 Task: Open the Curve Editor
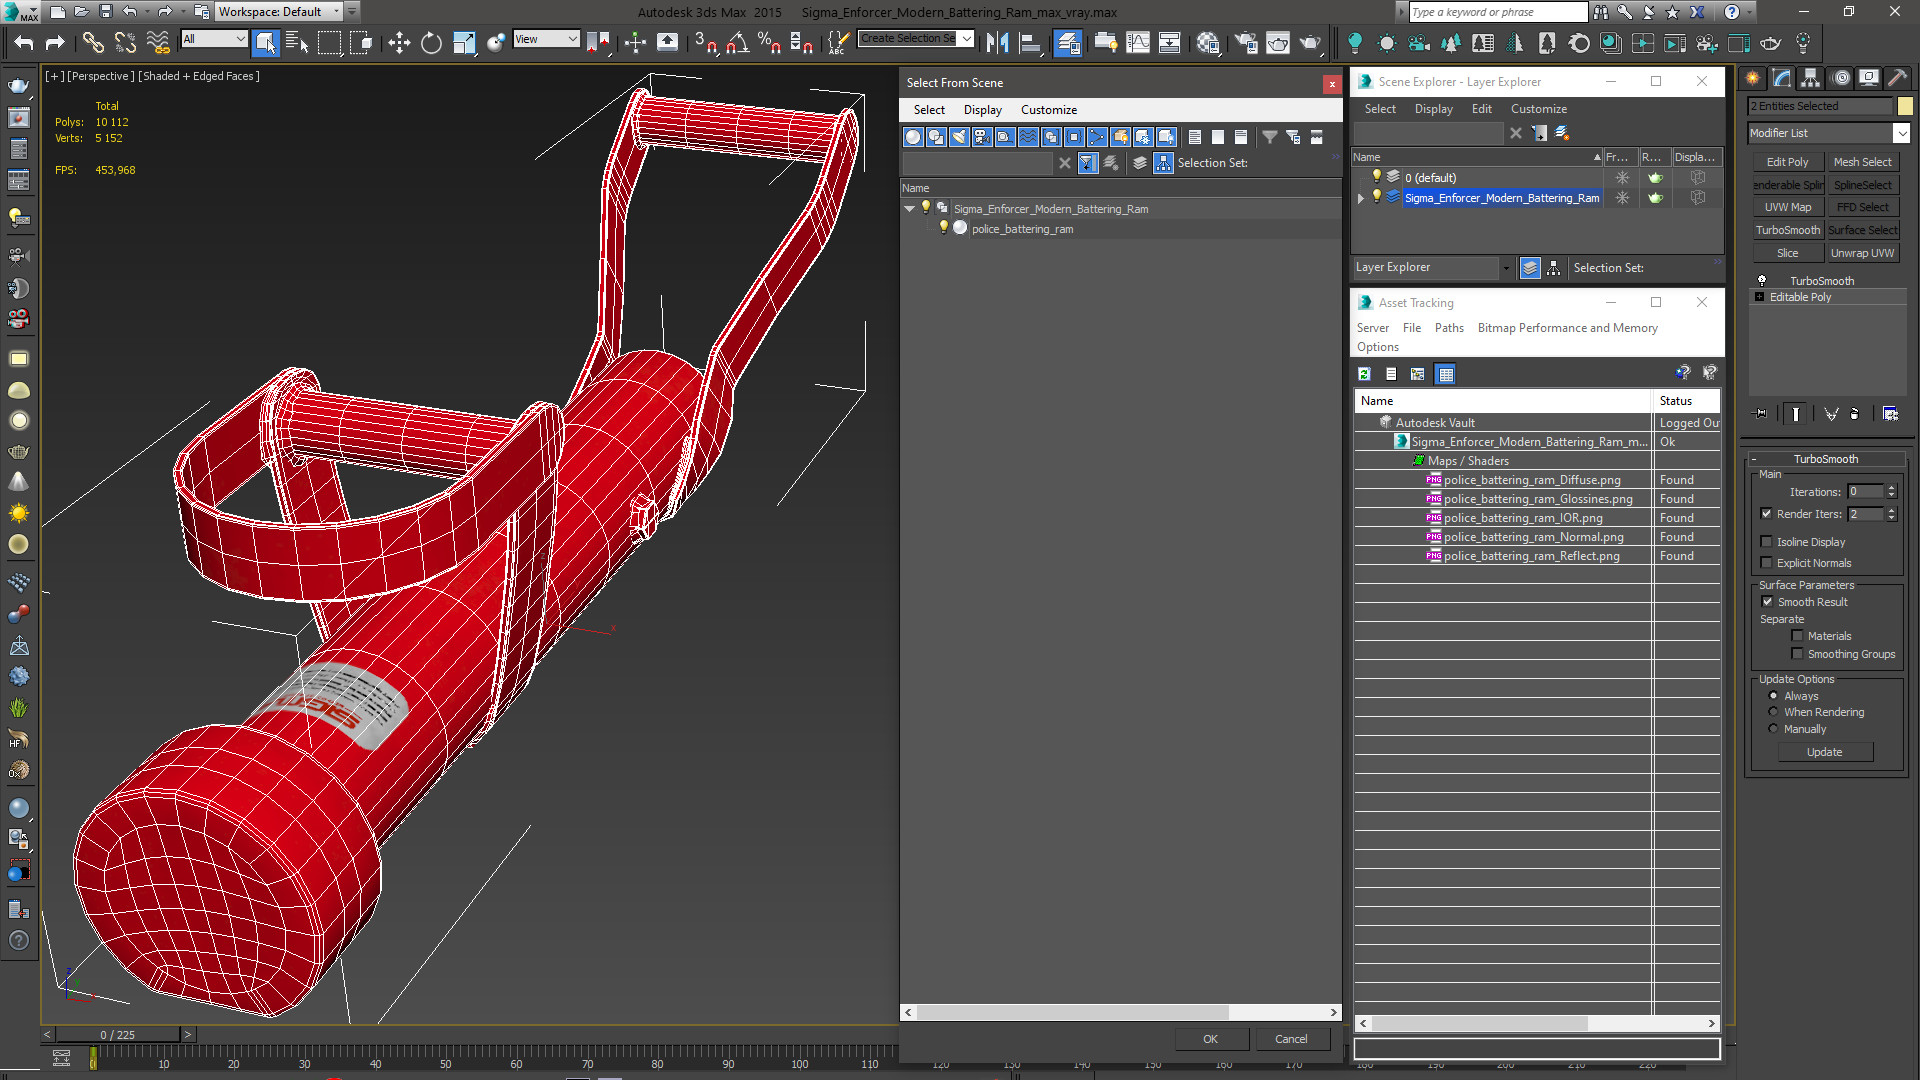(1138, 43)
